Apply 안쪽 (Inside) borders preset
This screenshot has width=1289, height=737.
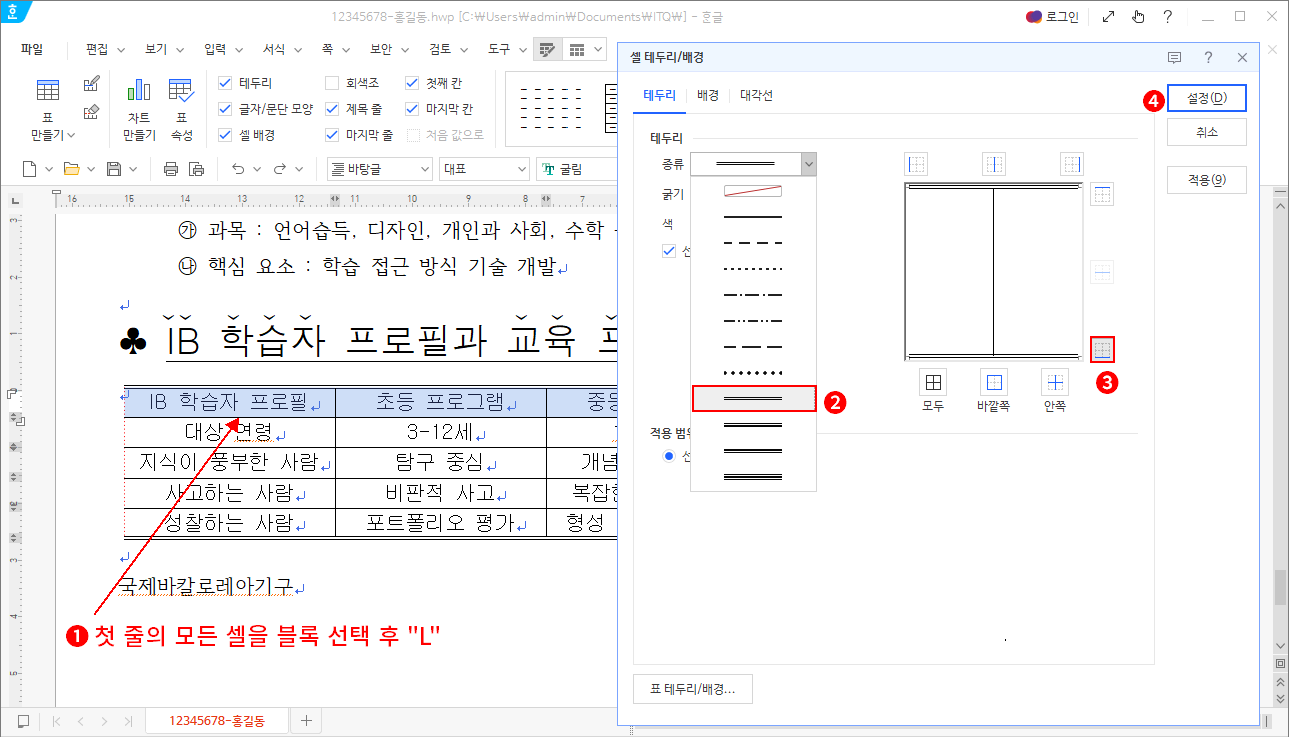point(1053,383)
